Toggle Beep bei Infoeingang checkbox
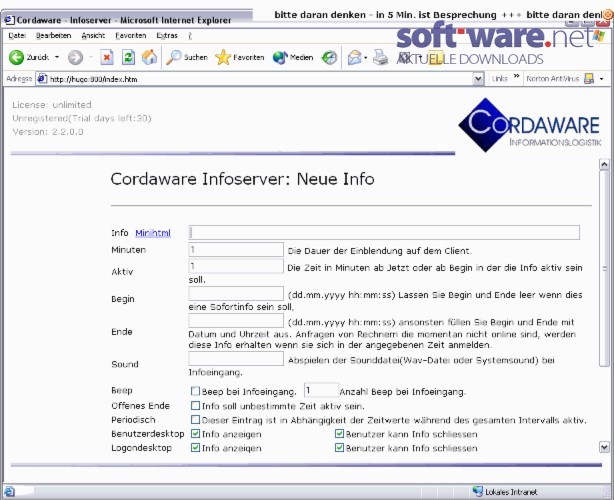The image size is (614, 500). point(195,391)
